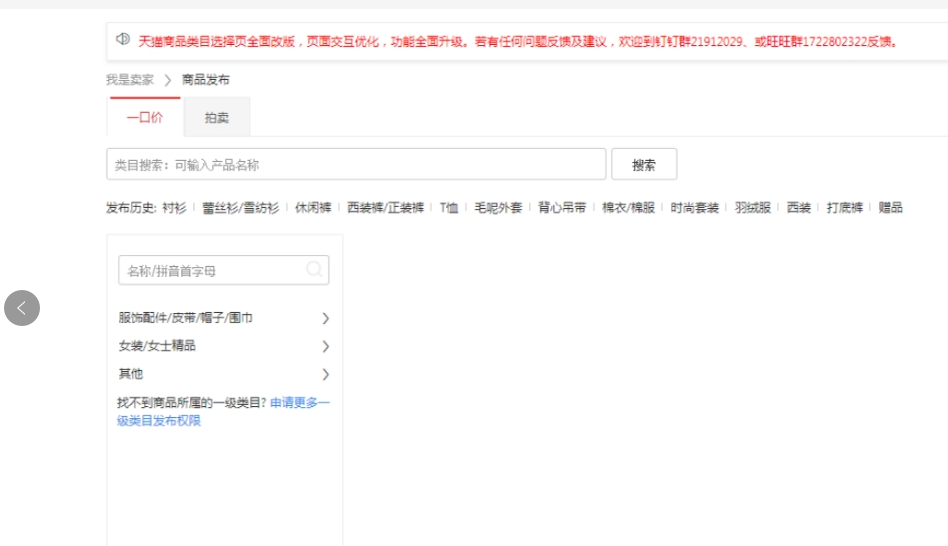Viewport: 948px width, 546px height.
Task: Select history item 衬衫
Action: [x=174, y=208]
